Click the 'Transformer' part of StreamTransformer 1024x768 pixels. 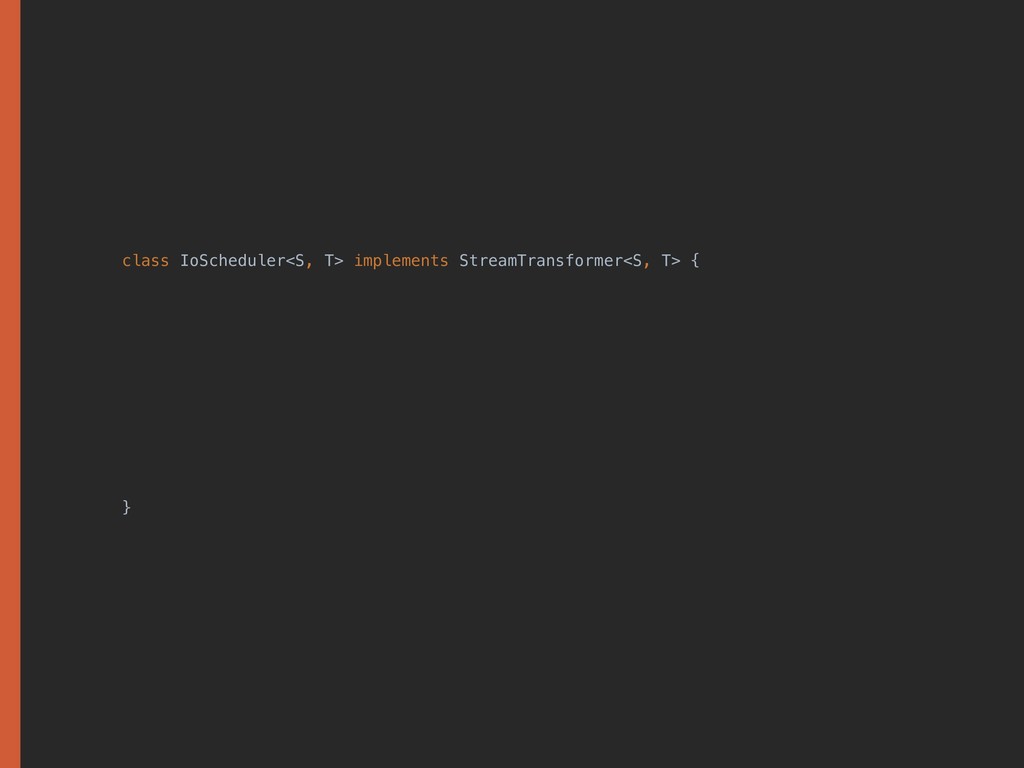[x=569, y=261]
